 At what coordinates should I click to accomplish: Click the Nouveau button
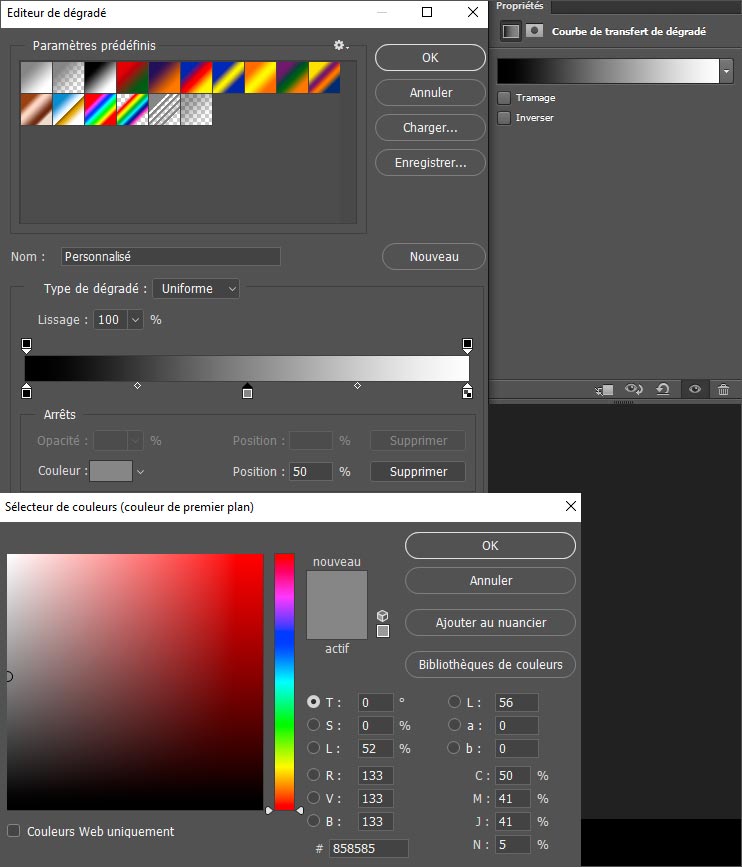pyautogui.click(x=434, y=257)
